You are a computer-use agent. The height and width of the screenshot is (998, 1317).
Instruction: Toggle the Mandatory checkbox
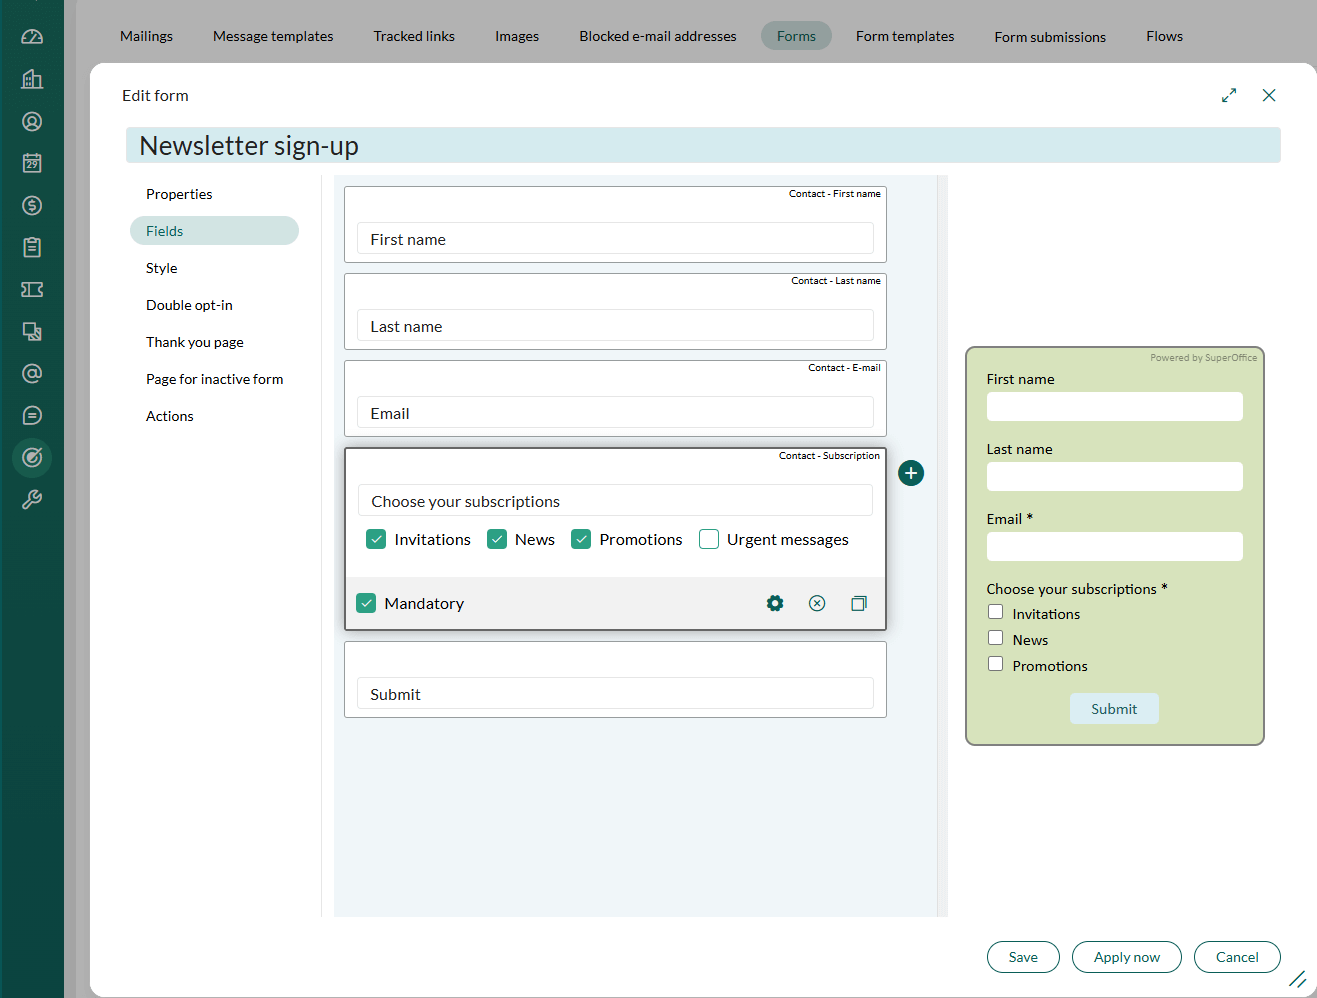tap(366, 603)
